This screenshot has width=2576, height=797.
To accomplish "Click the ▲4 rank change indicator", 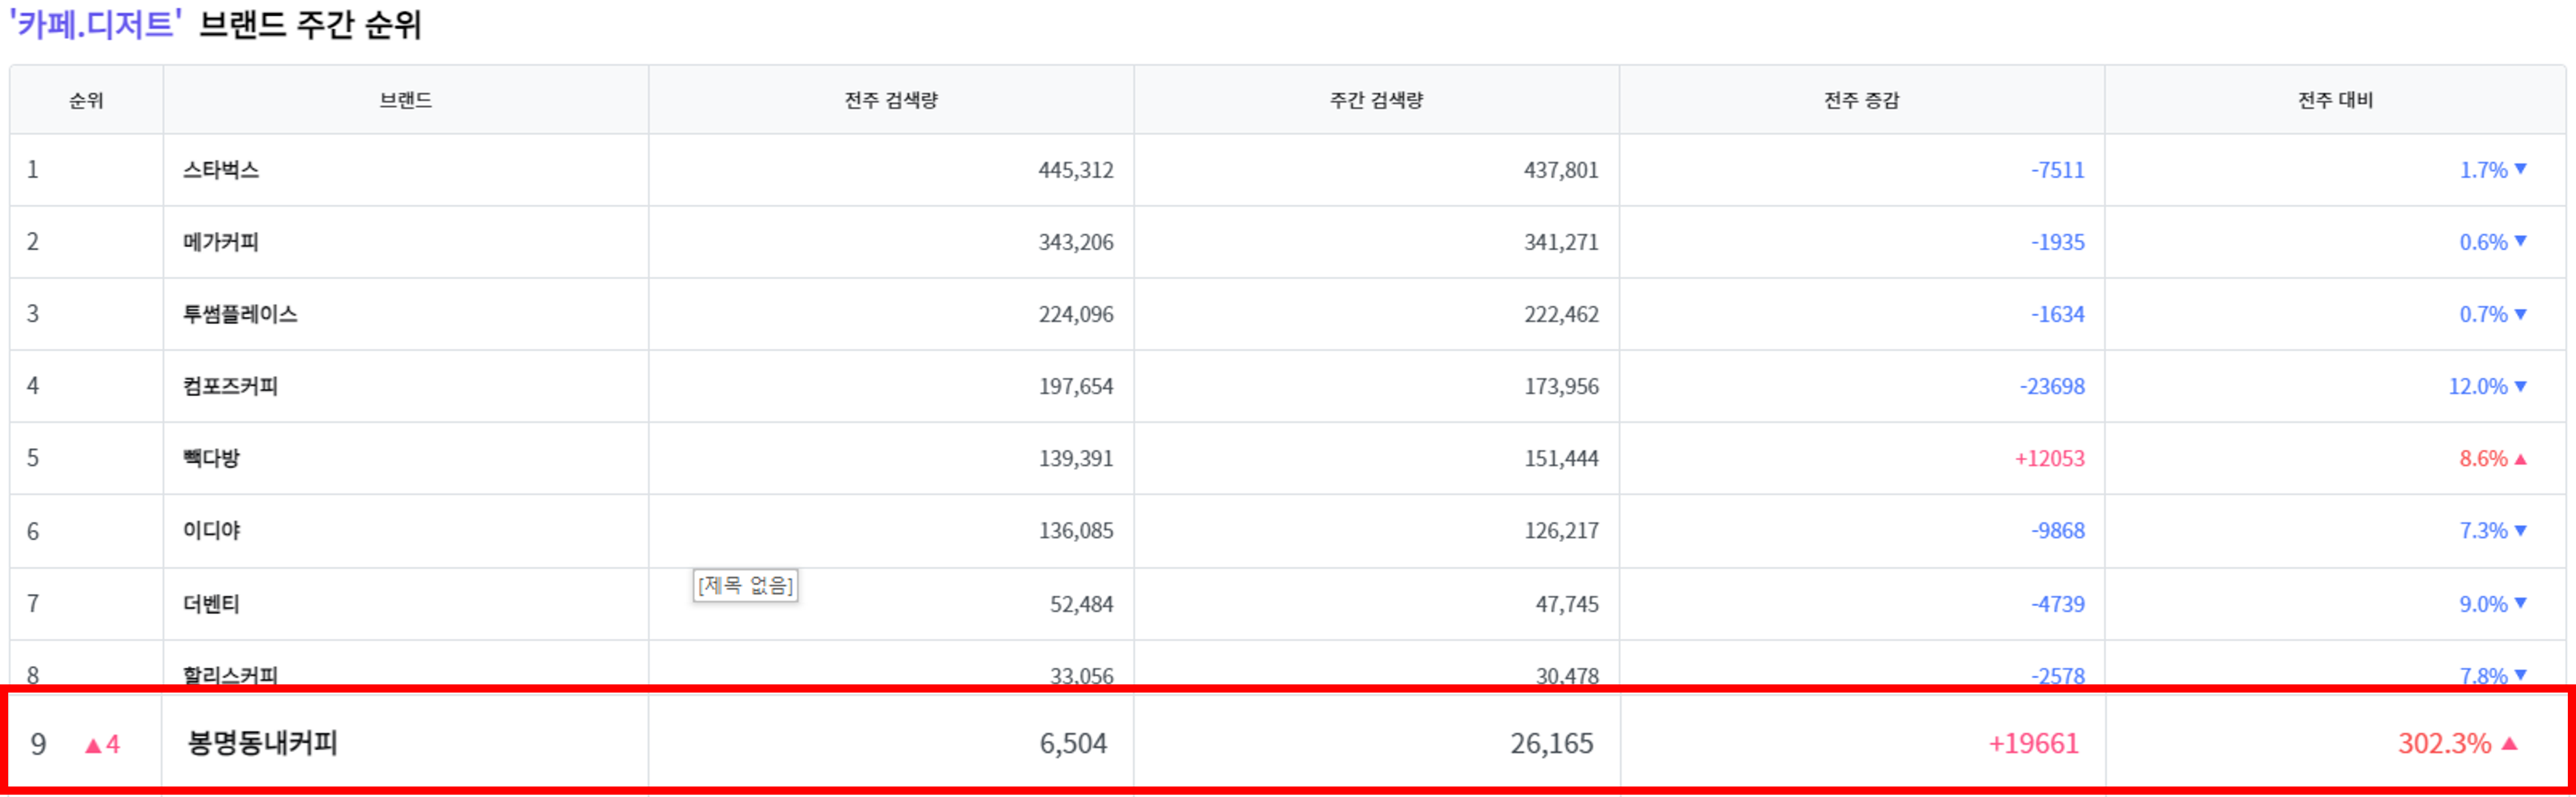I will coord(102,744).
